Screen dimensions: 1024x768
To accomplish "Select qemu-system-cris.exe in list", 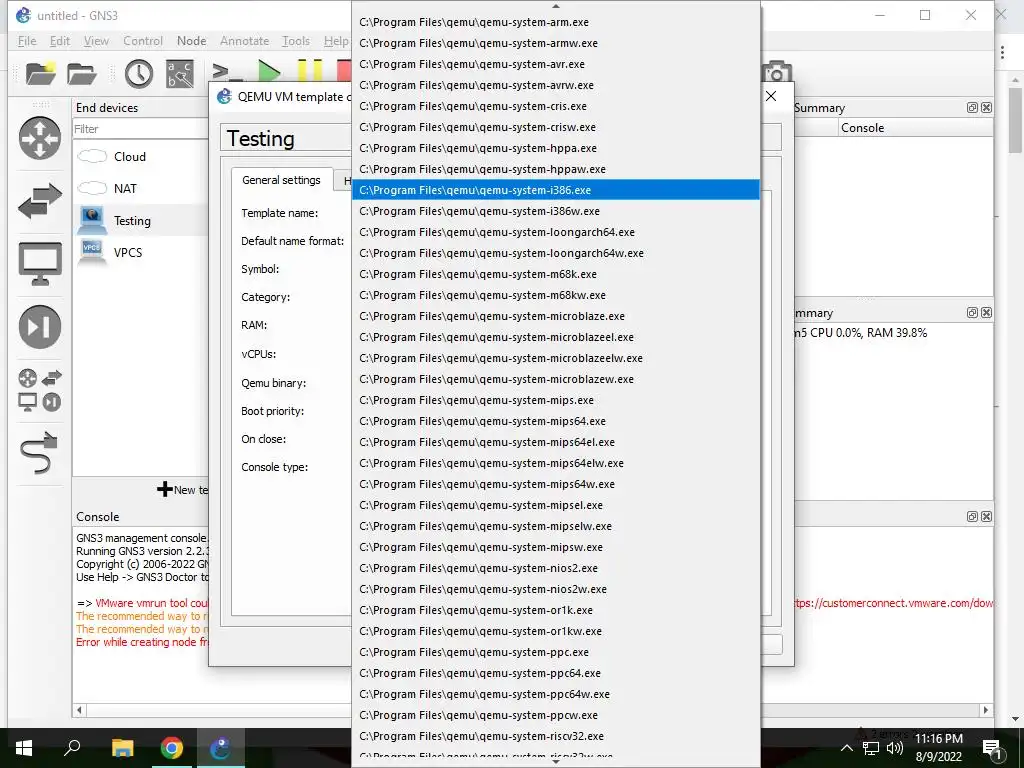I will pyautogui.click(x=556, y=106).
